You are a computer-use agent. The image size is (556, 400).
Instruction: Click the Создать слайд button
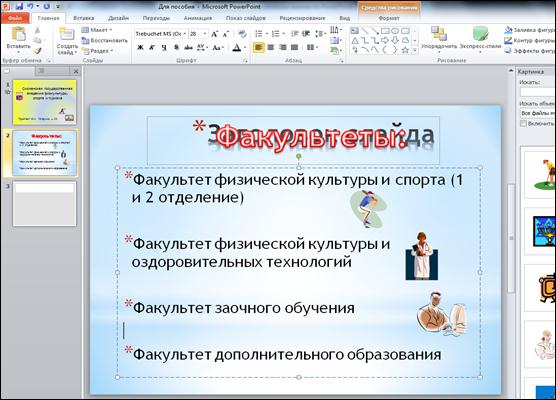[x=67, y=41]
